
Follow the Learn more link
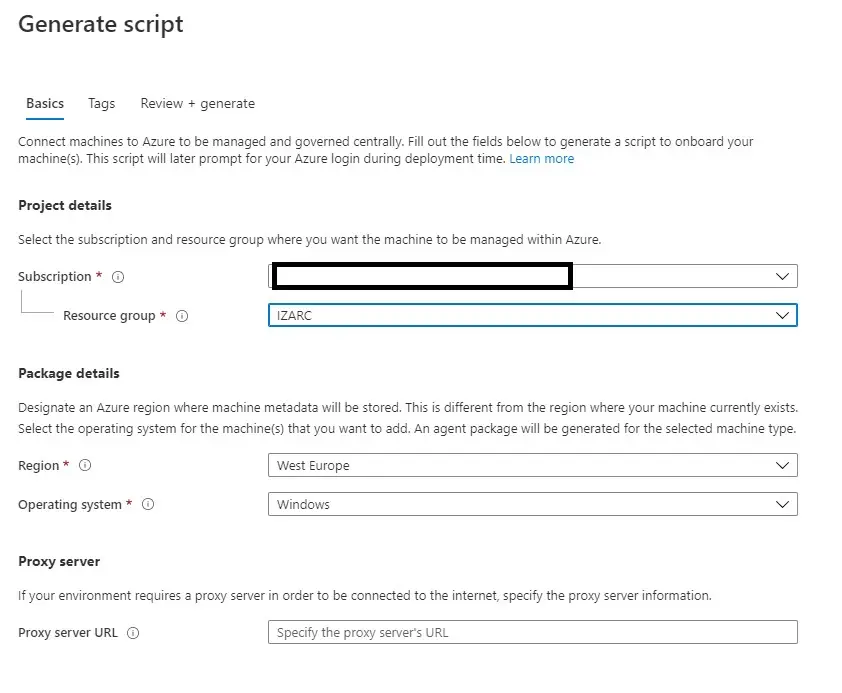tap(541, 158)
